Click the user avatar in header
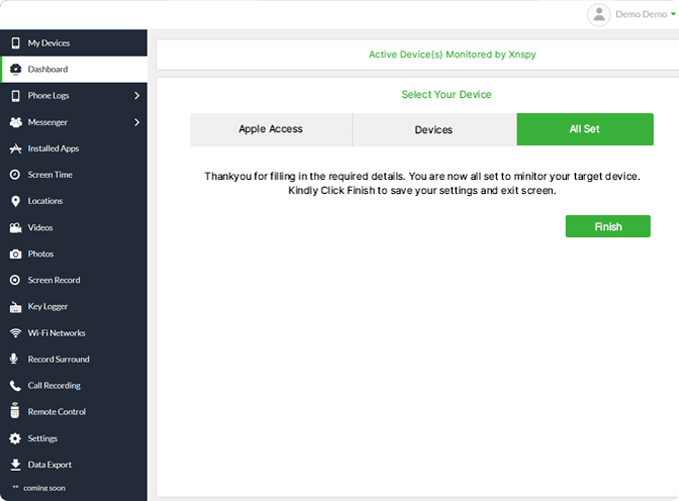The width and height of the screenshot is (679, 501). 599,14
